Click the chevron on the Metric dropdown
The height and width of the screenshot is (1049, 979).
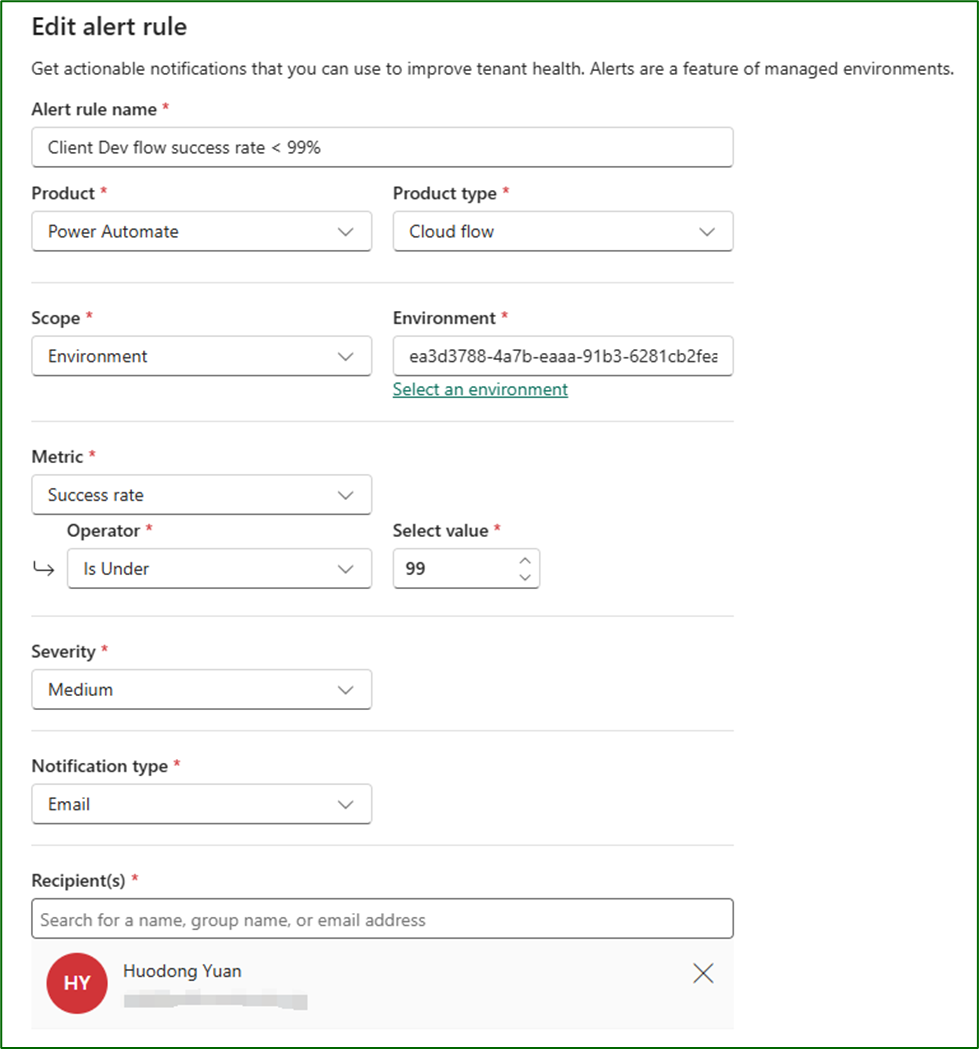tap(346, 495)
